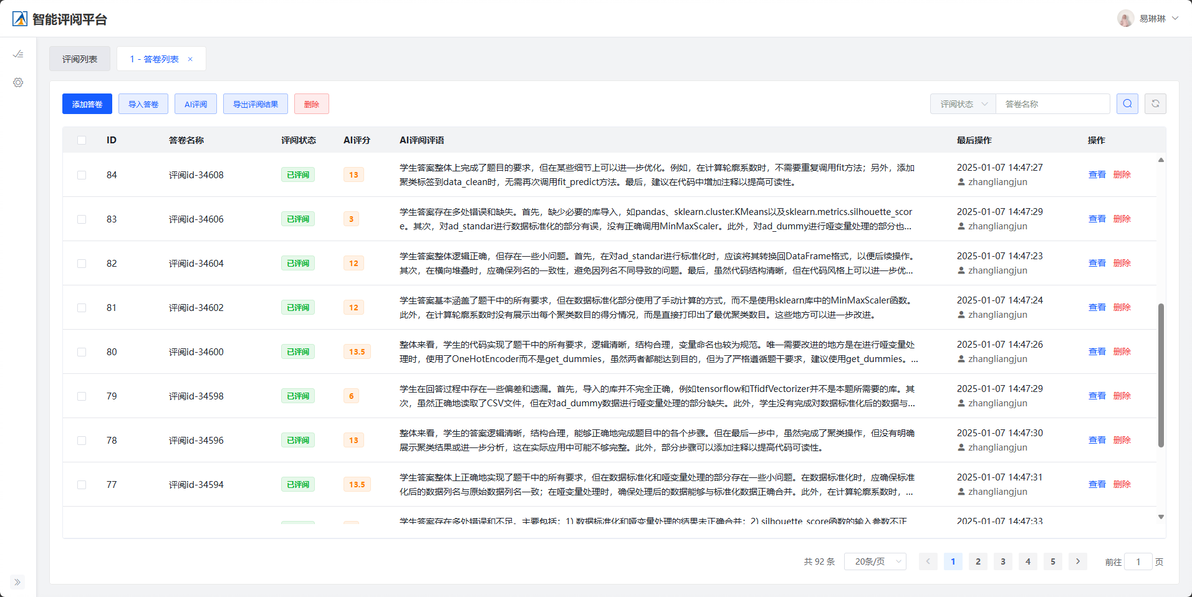Open the 20条/页 page size dropdown
1192x597 pixels.
click(x=875, y=561)
